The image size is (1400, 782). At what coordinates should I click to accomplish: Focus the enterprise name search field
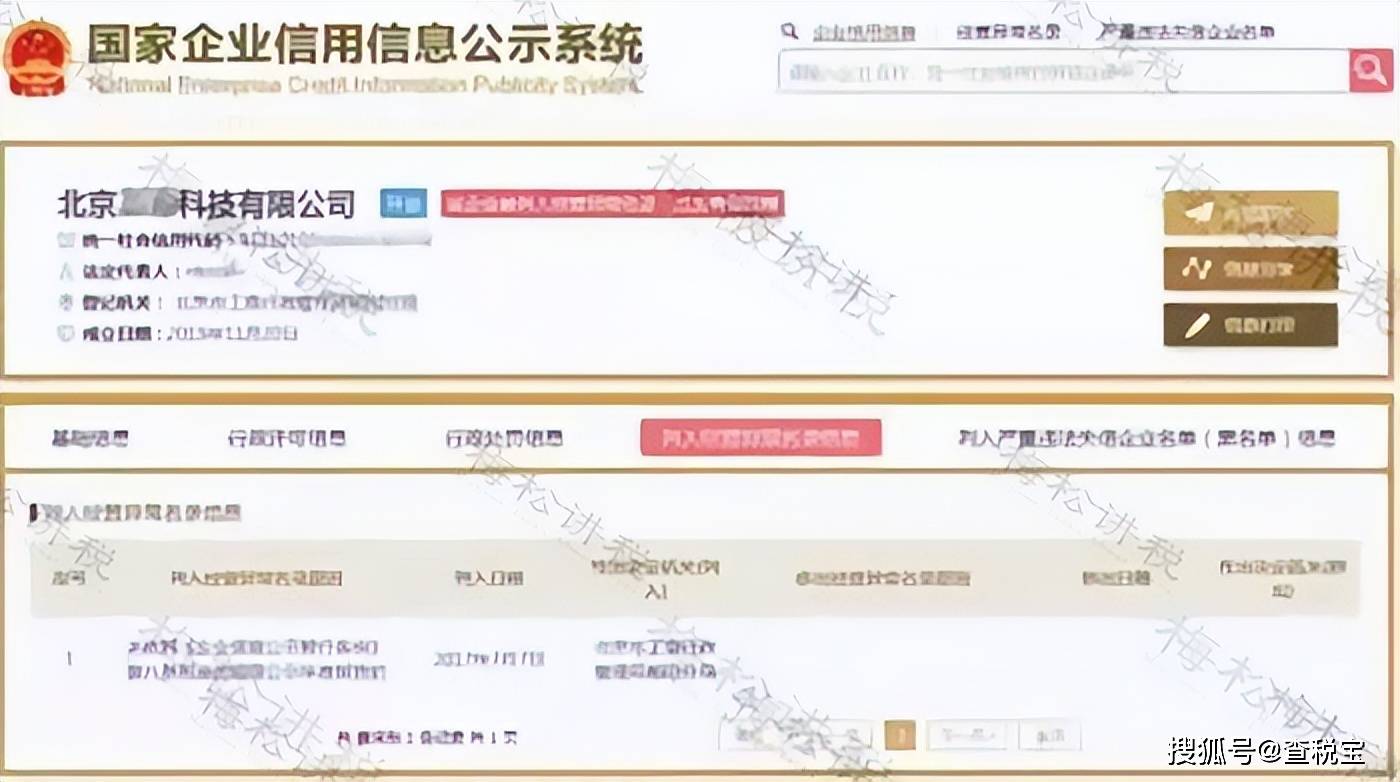pos(1062,71)
